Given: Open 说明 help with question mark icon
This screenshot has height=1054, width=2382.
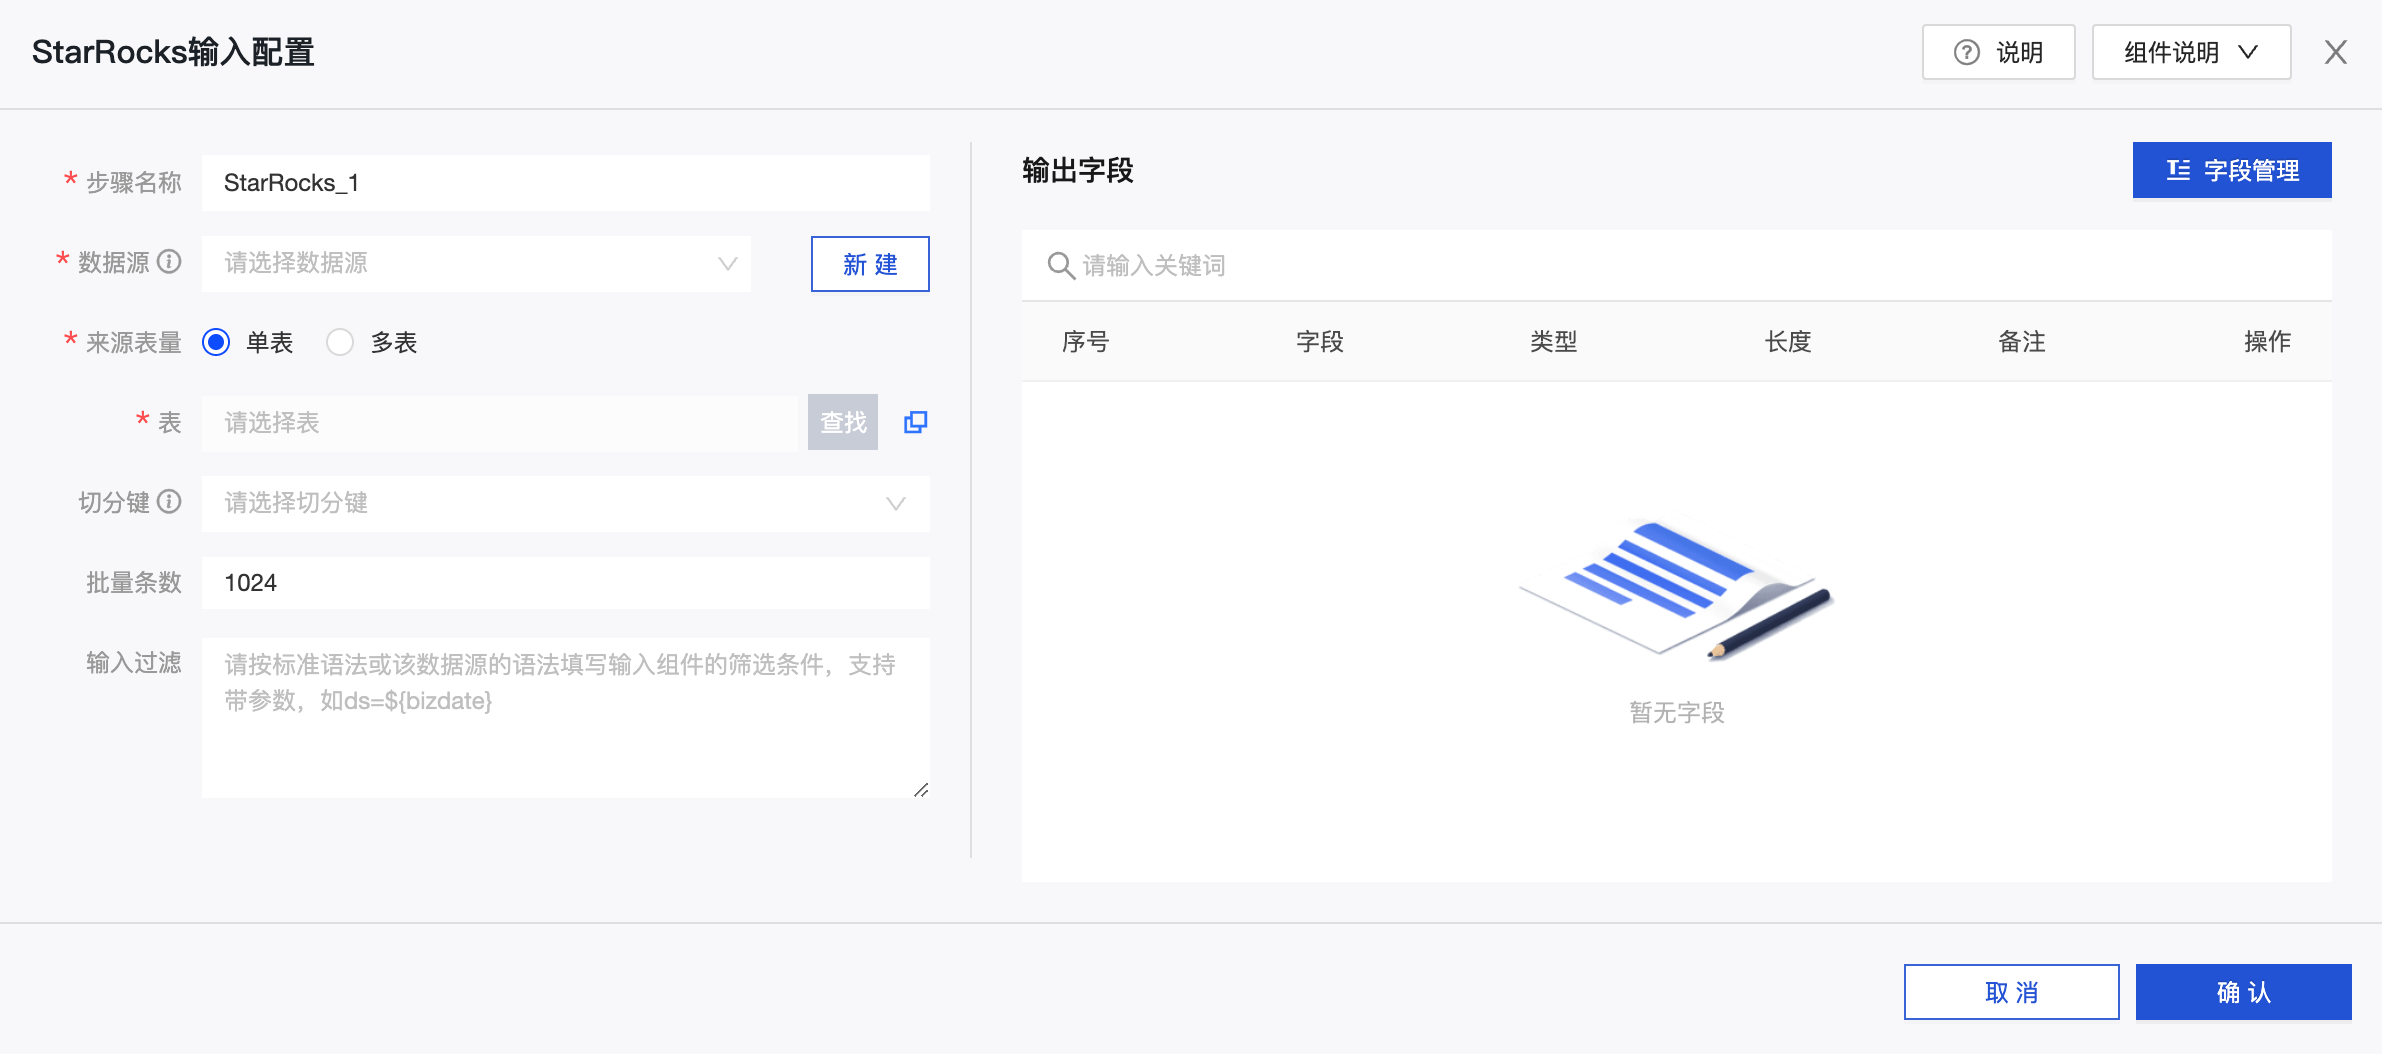Looking at the screenshot, I should (x=1998, y=52).
